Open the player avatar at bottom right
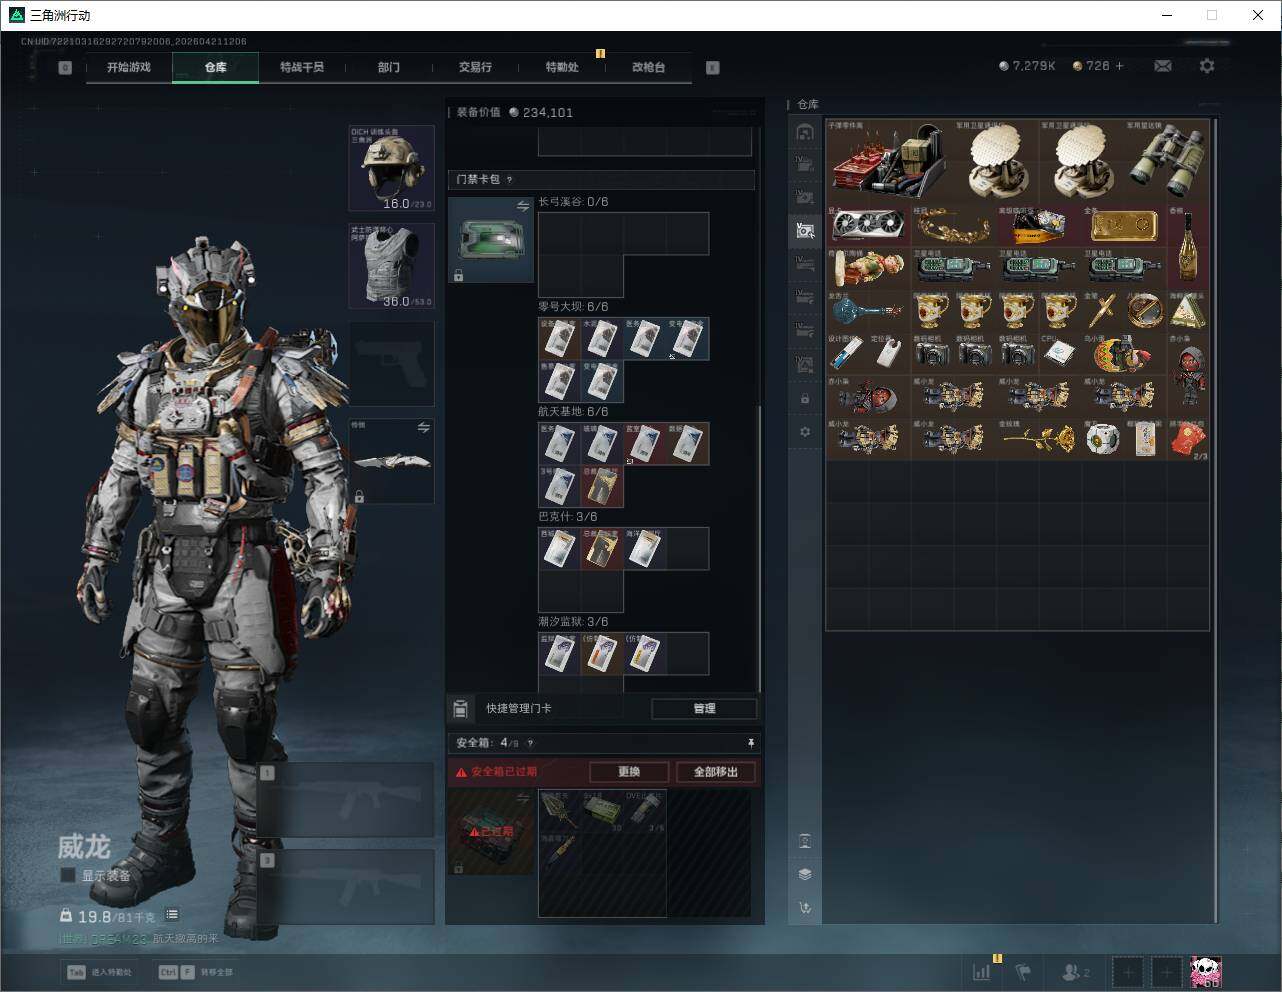Screen dimensions: 1282x992 (x=1205, y=972)
